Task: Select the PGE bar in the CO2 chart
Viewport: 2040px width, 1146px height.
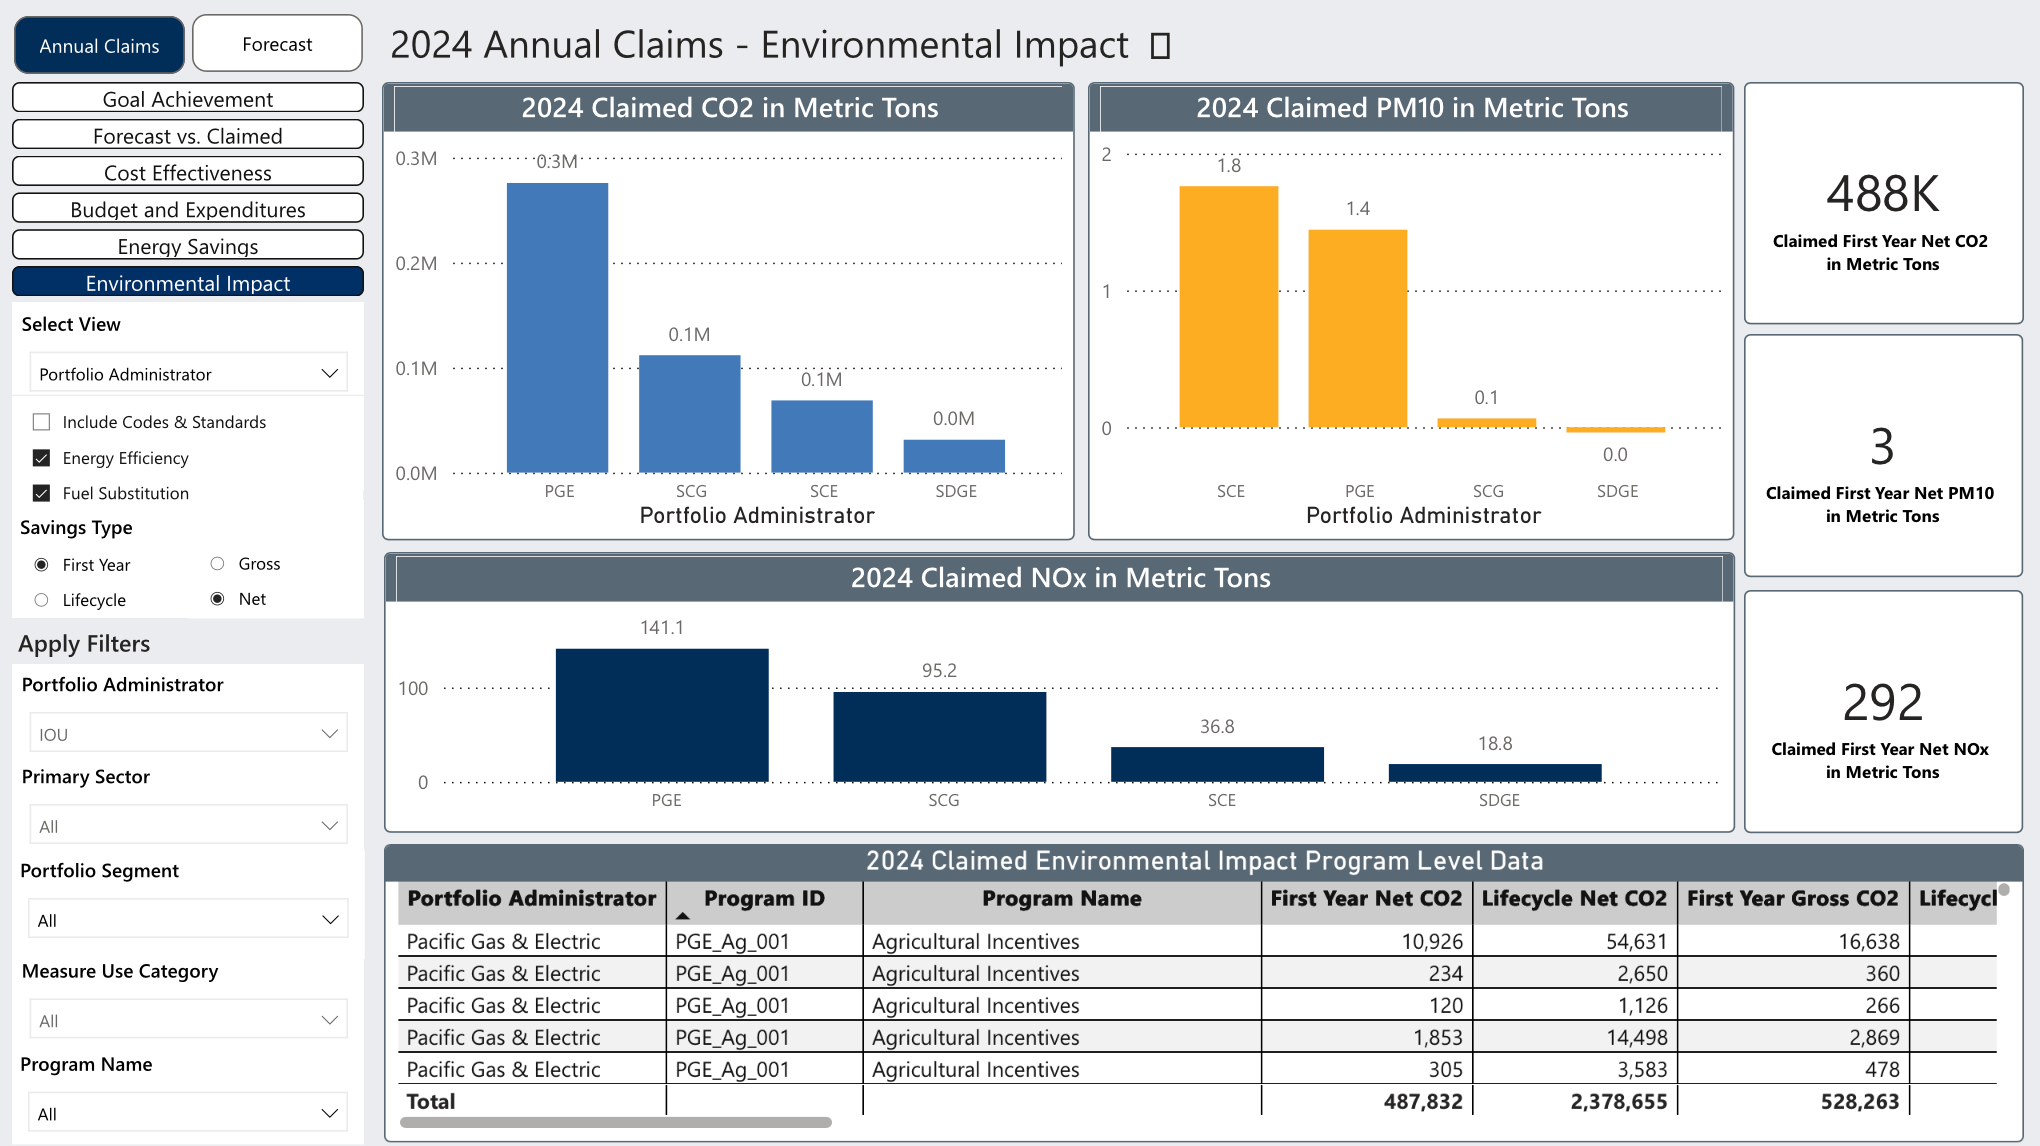Action: point(558,328)
